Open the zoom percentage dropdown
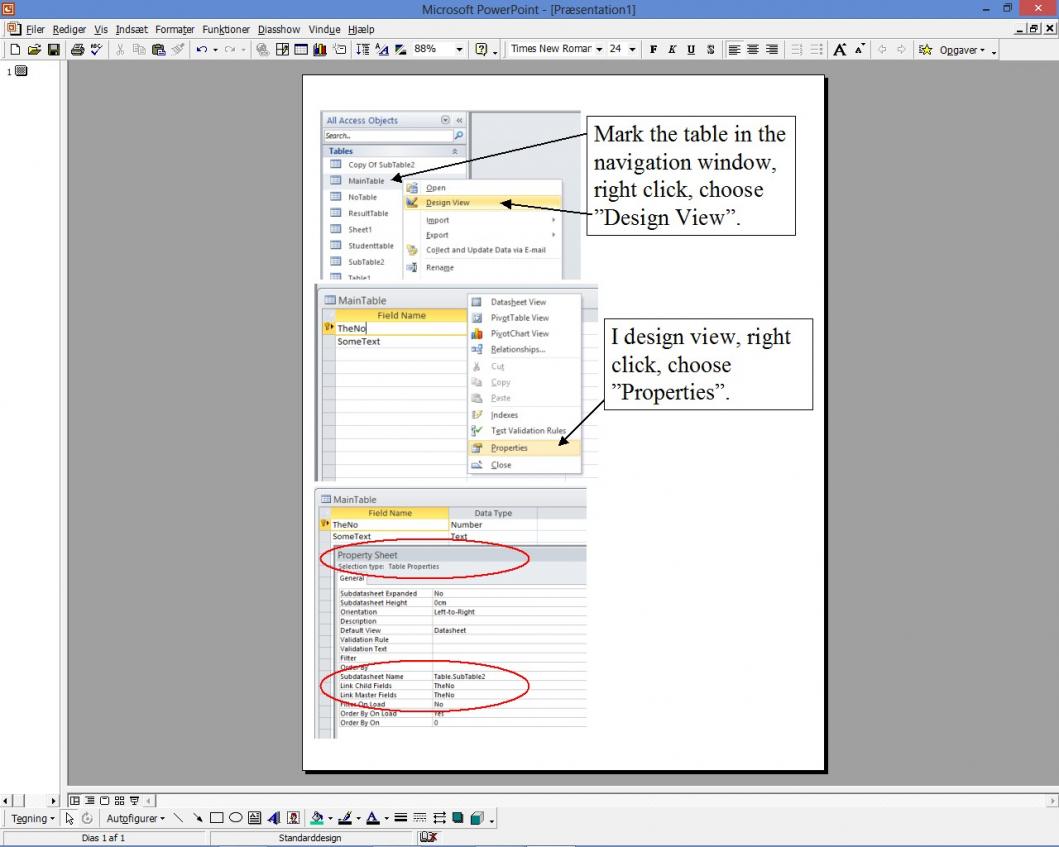The width and height of the screenshot is (1059, 847). [x=459, y=49]
